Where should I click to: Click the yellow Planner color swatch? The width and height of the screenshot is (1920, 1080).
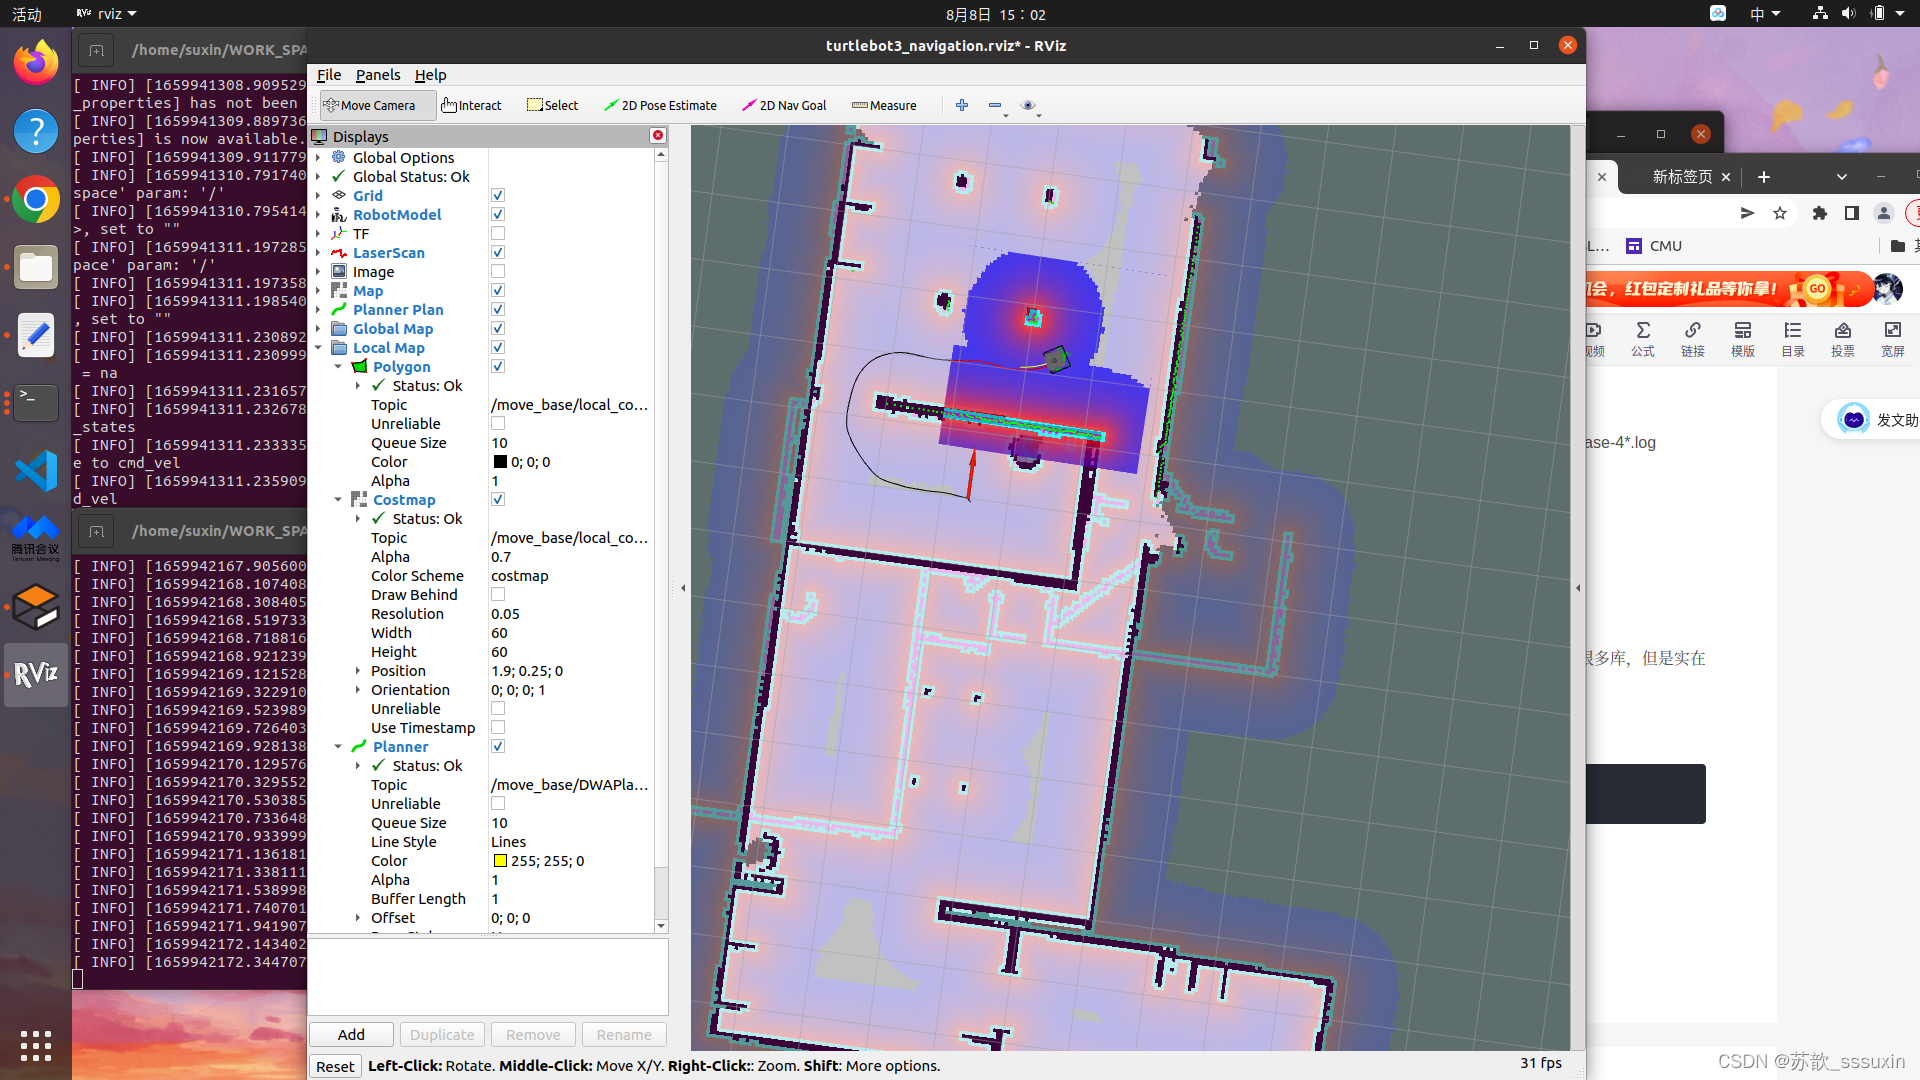point(500,861)
